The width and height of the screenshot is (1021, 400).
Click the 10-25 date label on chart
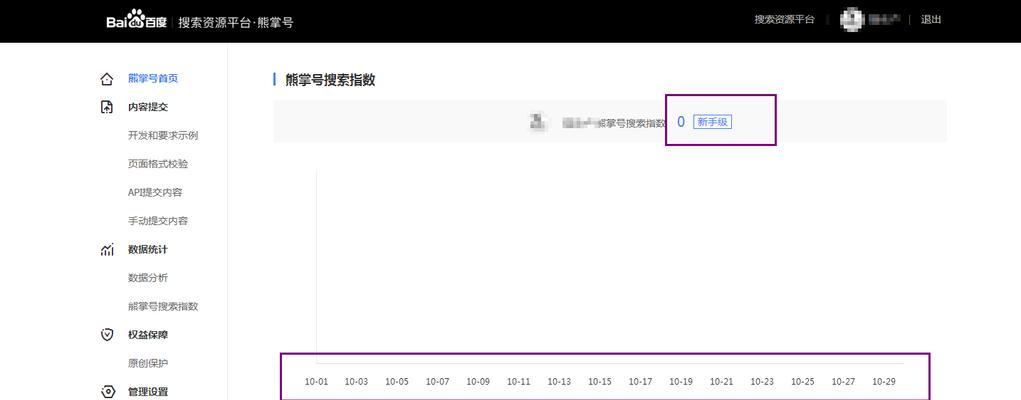coord(803,382)
